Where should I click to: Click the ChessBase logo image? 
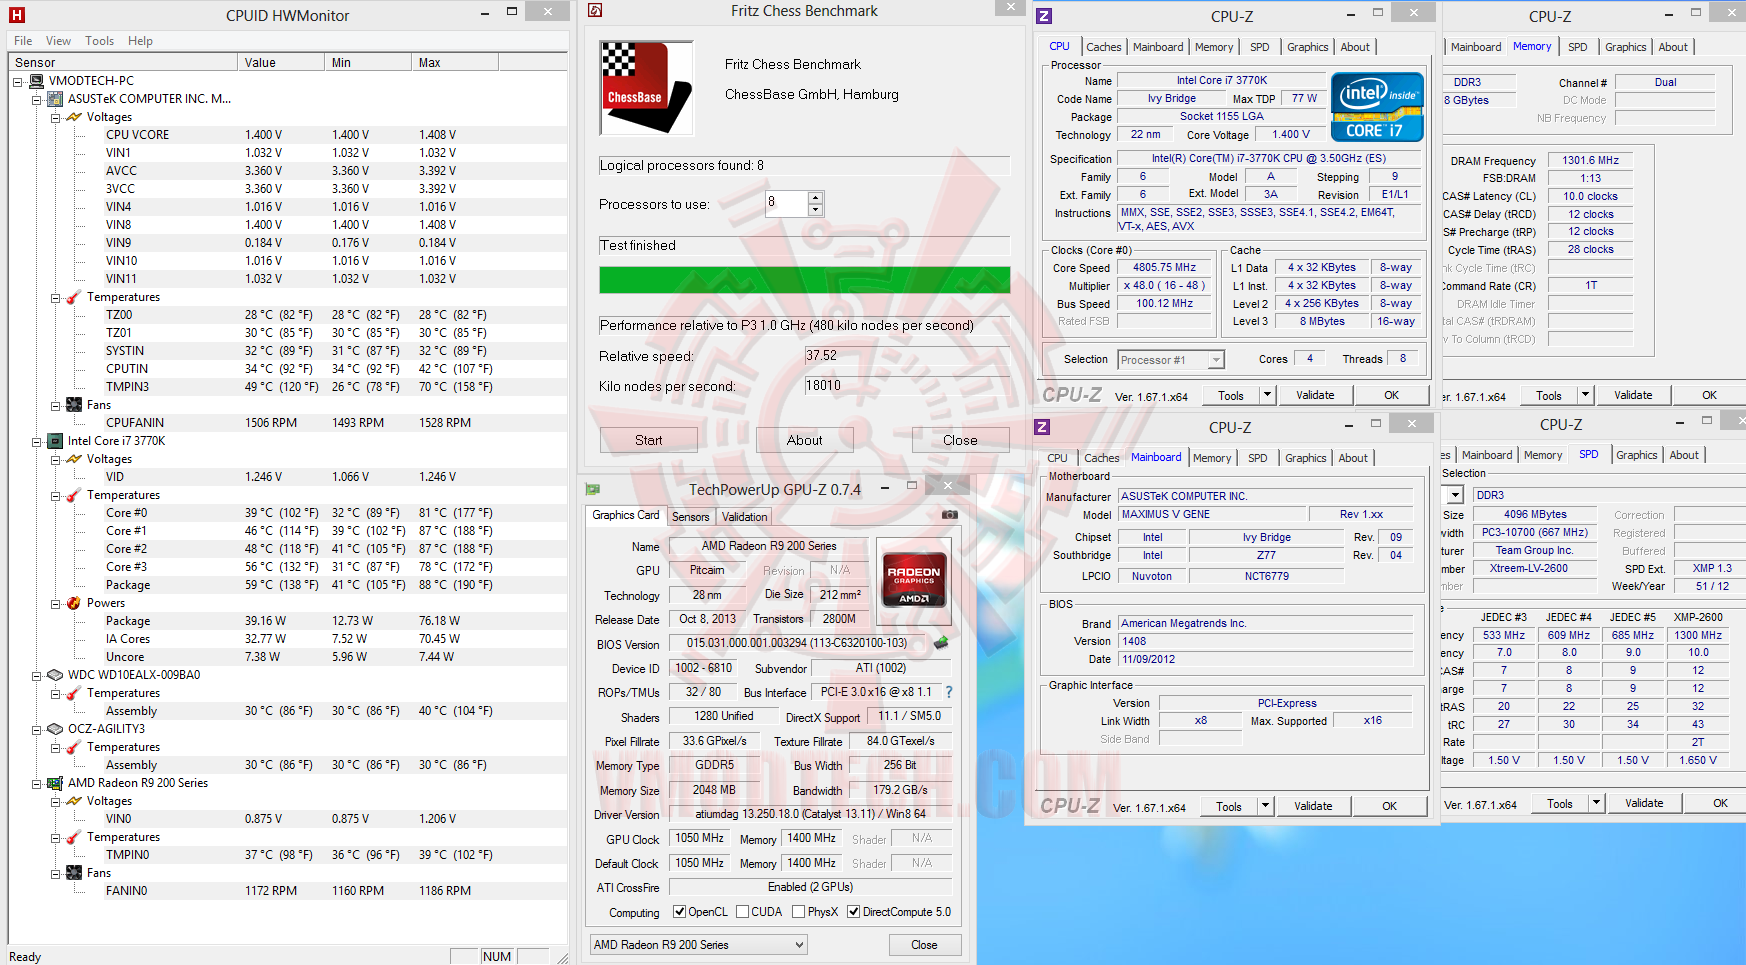coord(646,88)
